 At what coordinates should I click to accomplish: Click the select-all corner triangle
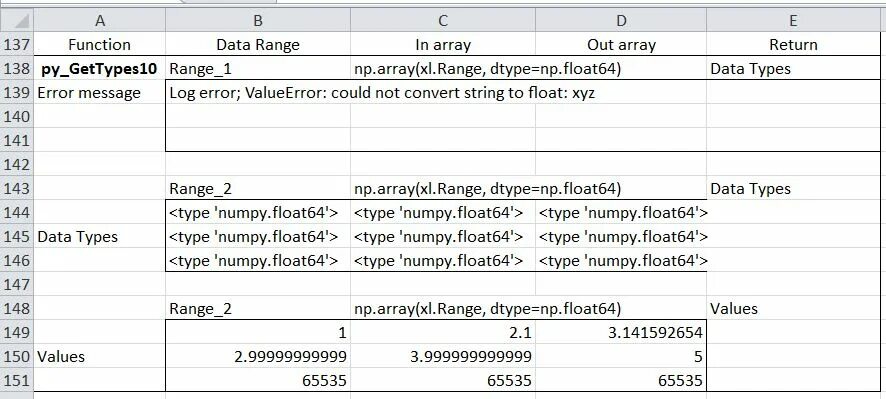click(x=17, y=20)
